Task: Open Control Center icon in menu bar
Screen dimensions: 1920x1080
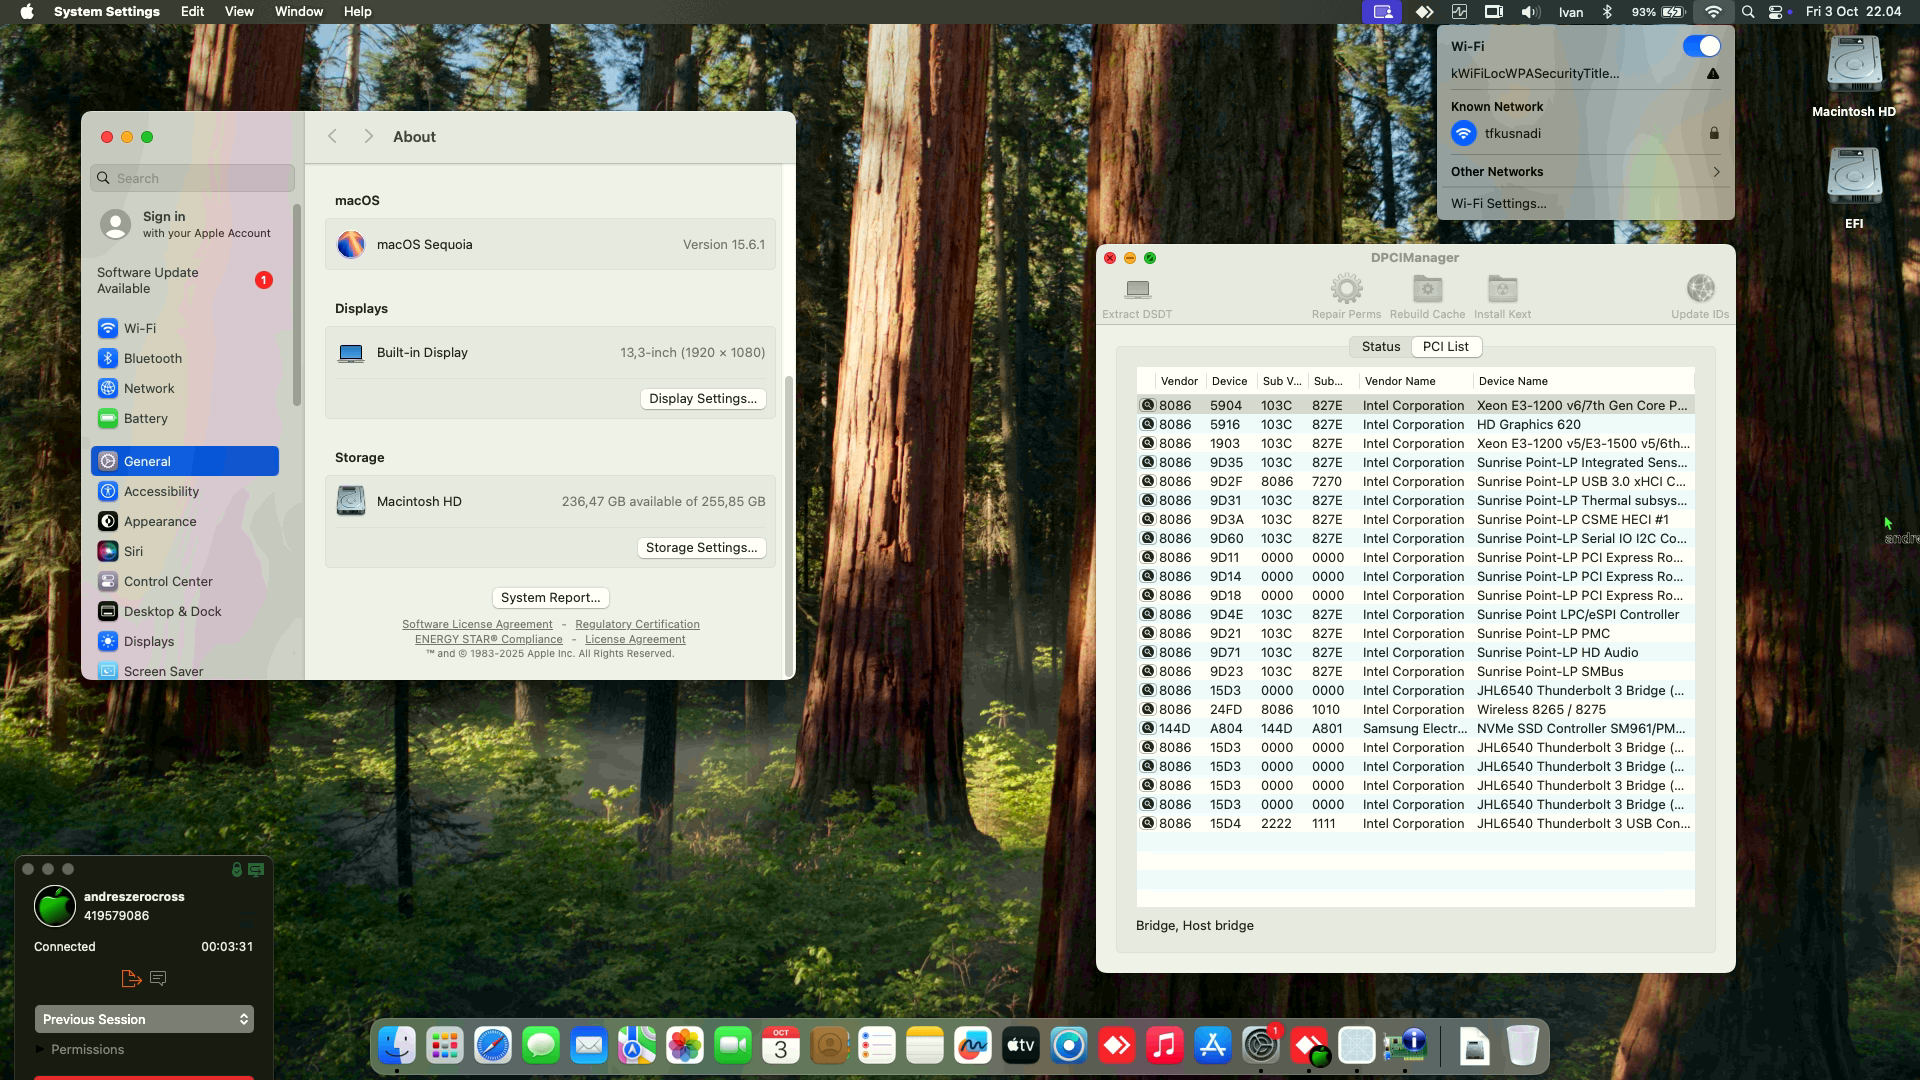Action: [x=1775, y=12]
